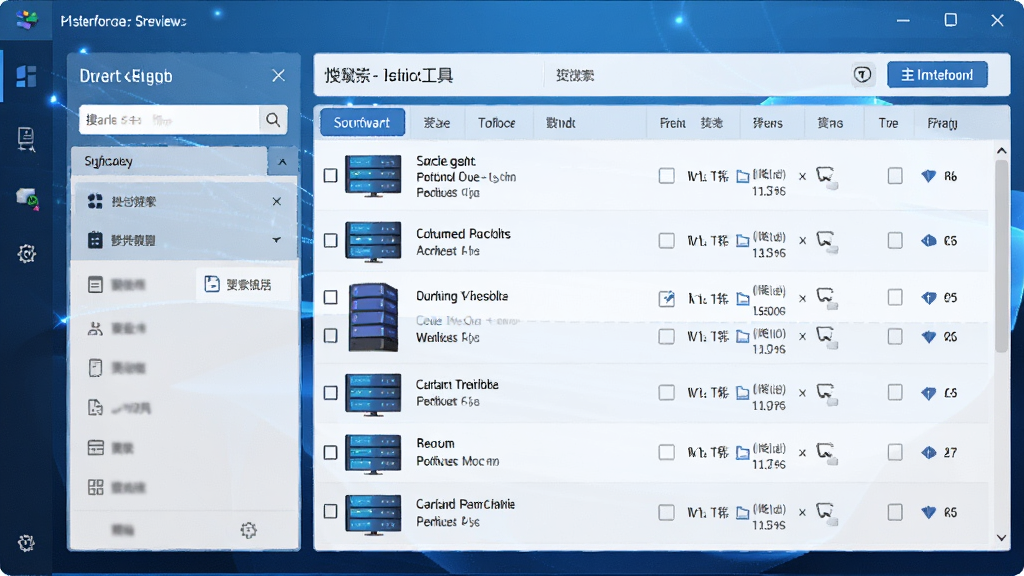Click the Frrag column header
Image resolution: width=1024 pixels, height=576 pixels.
click(942, 123)
